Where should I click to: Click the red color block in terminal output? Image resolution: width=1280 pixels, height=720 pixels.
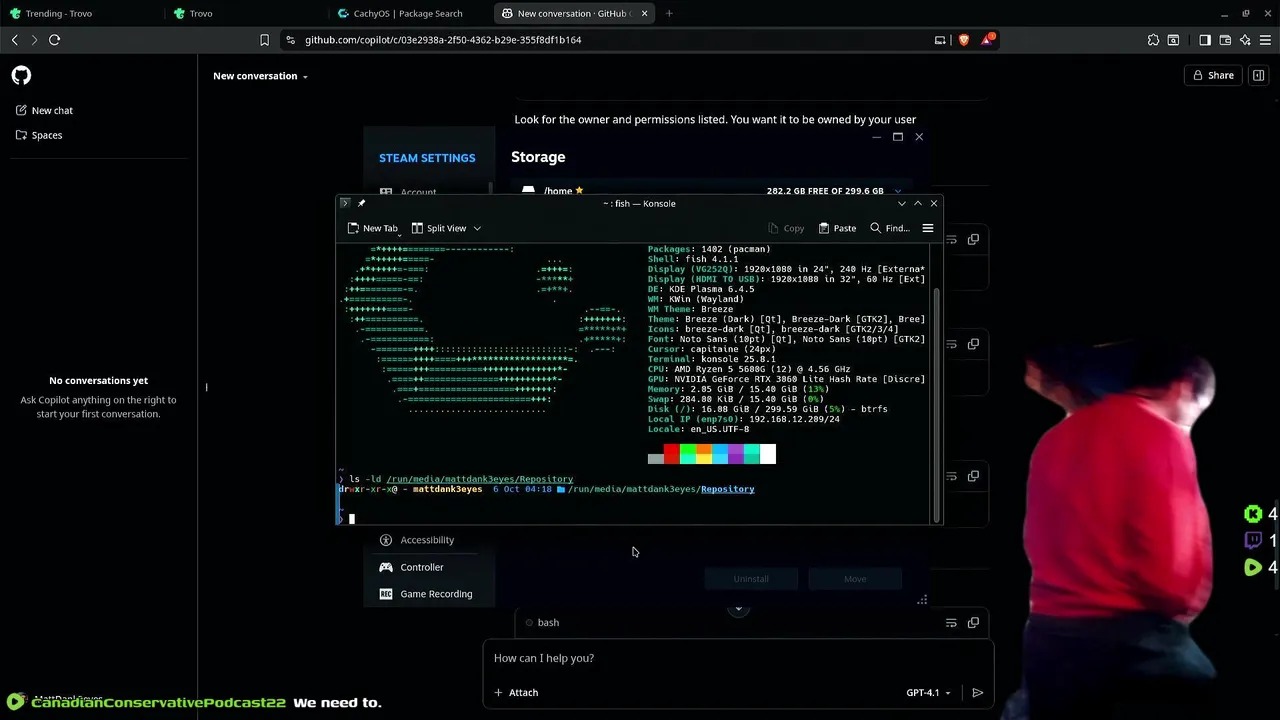pos(671,455)
